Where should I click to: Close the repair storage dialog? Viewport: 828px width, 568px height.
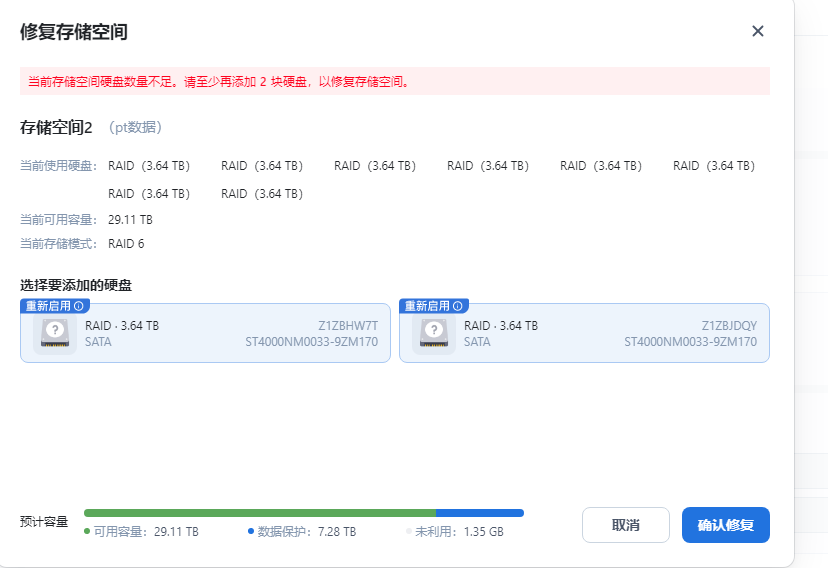758,31
